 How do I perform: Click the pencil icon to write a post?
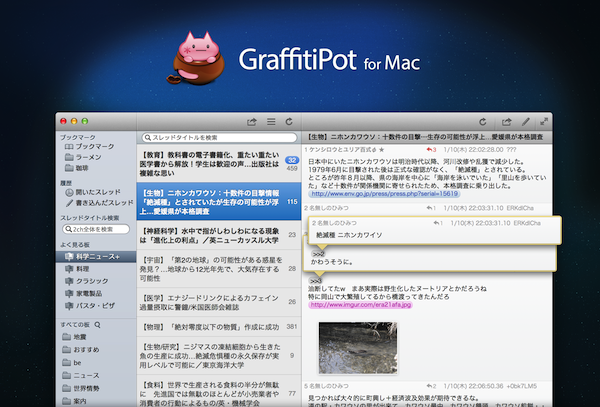click(525, 122)
